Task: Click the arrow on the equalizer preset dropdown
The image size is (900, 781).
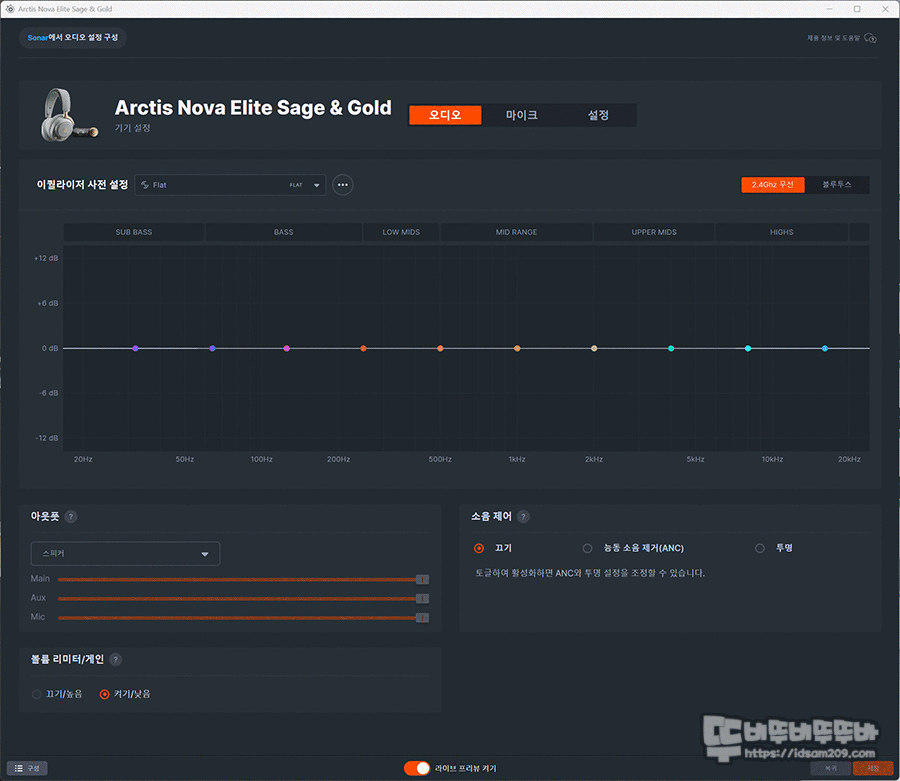Action: 316,185
